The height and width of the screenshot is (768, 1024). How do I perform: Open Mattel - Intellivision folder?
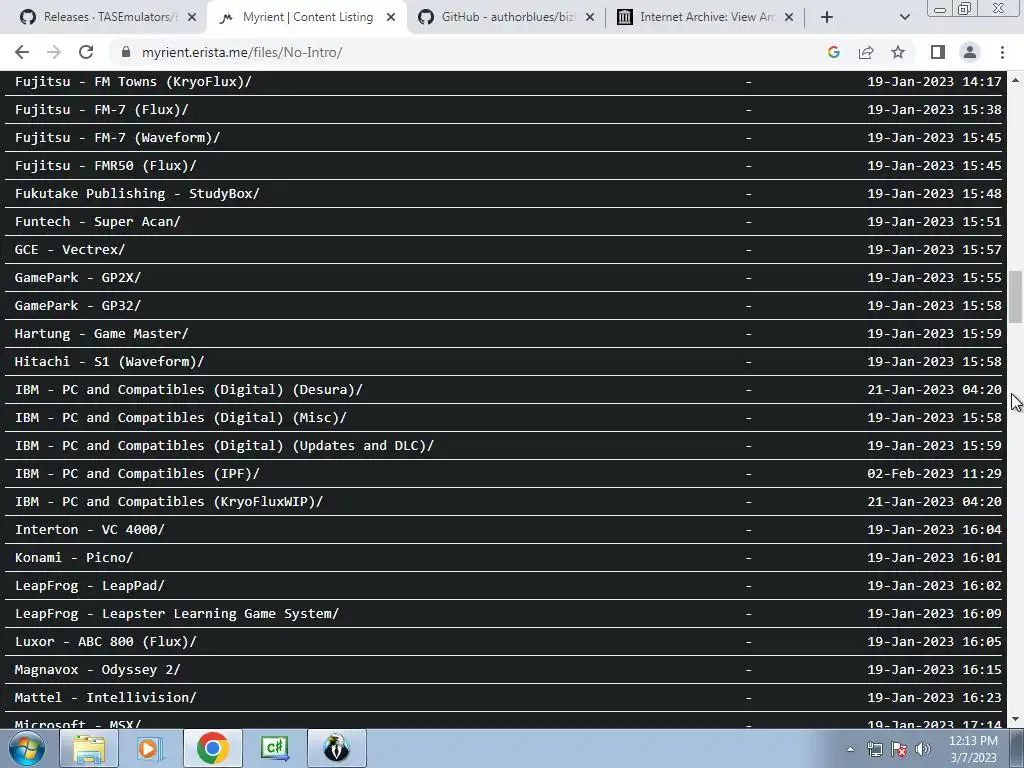tap(105, 698)
